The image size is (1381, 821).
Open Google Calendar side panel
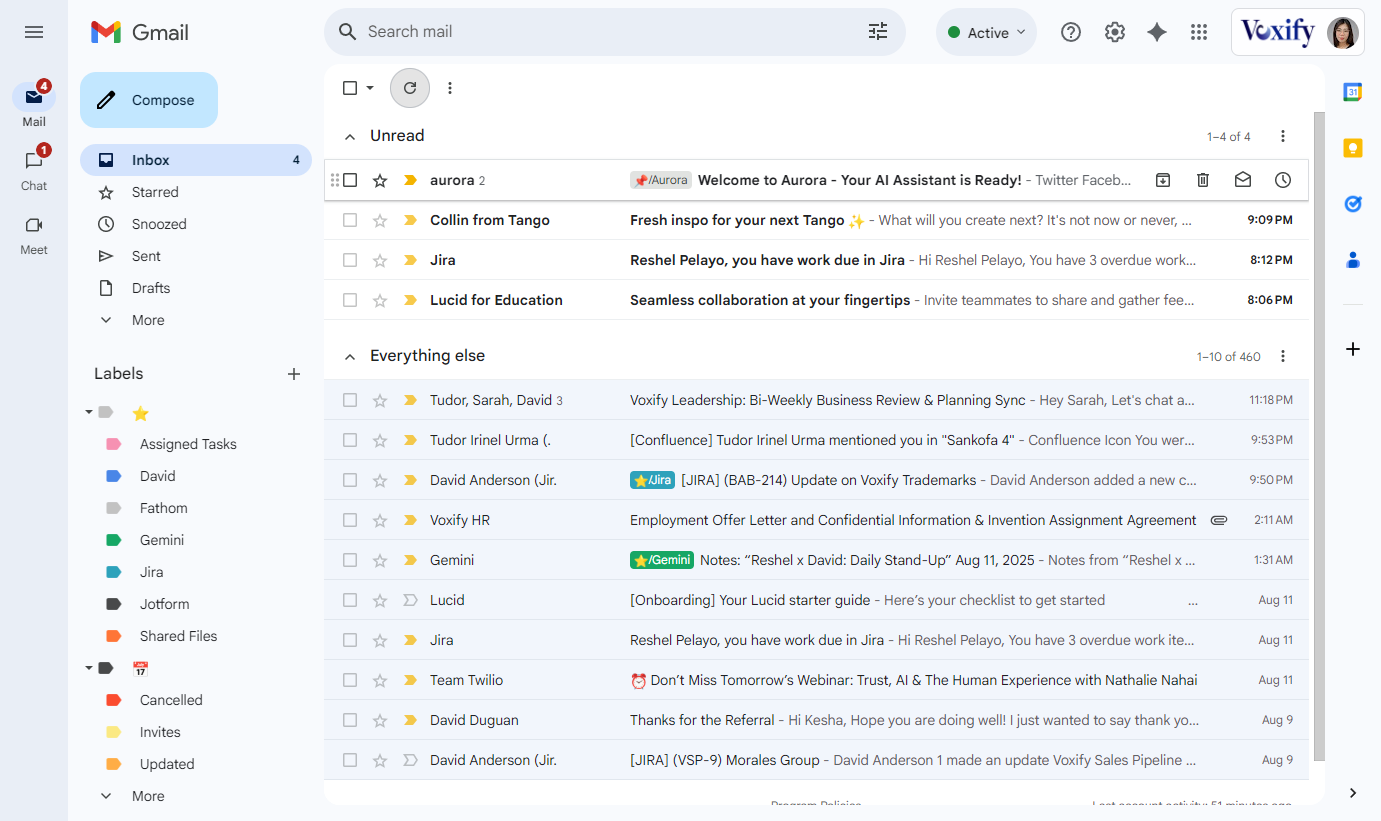click(x=1353, y=92)
